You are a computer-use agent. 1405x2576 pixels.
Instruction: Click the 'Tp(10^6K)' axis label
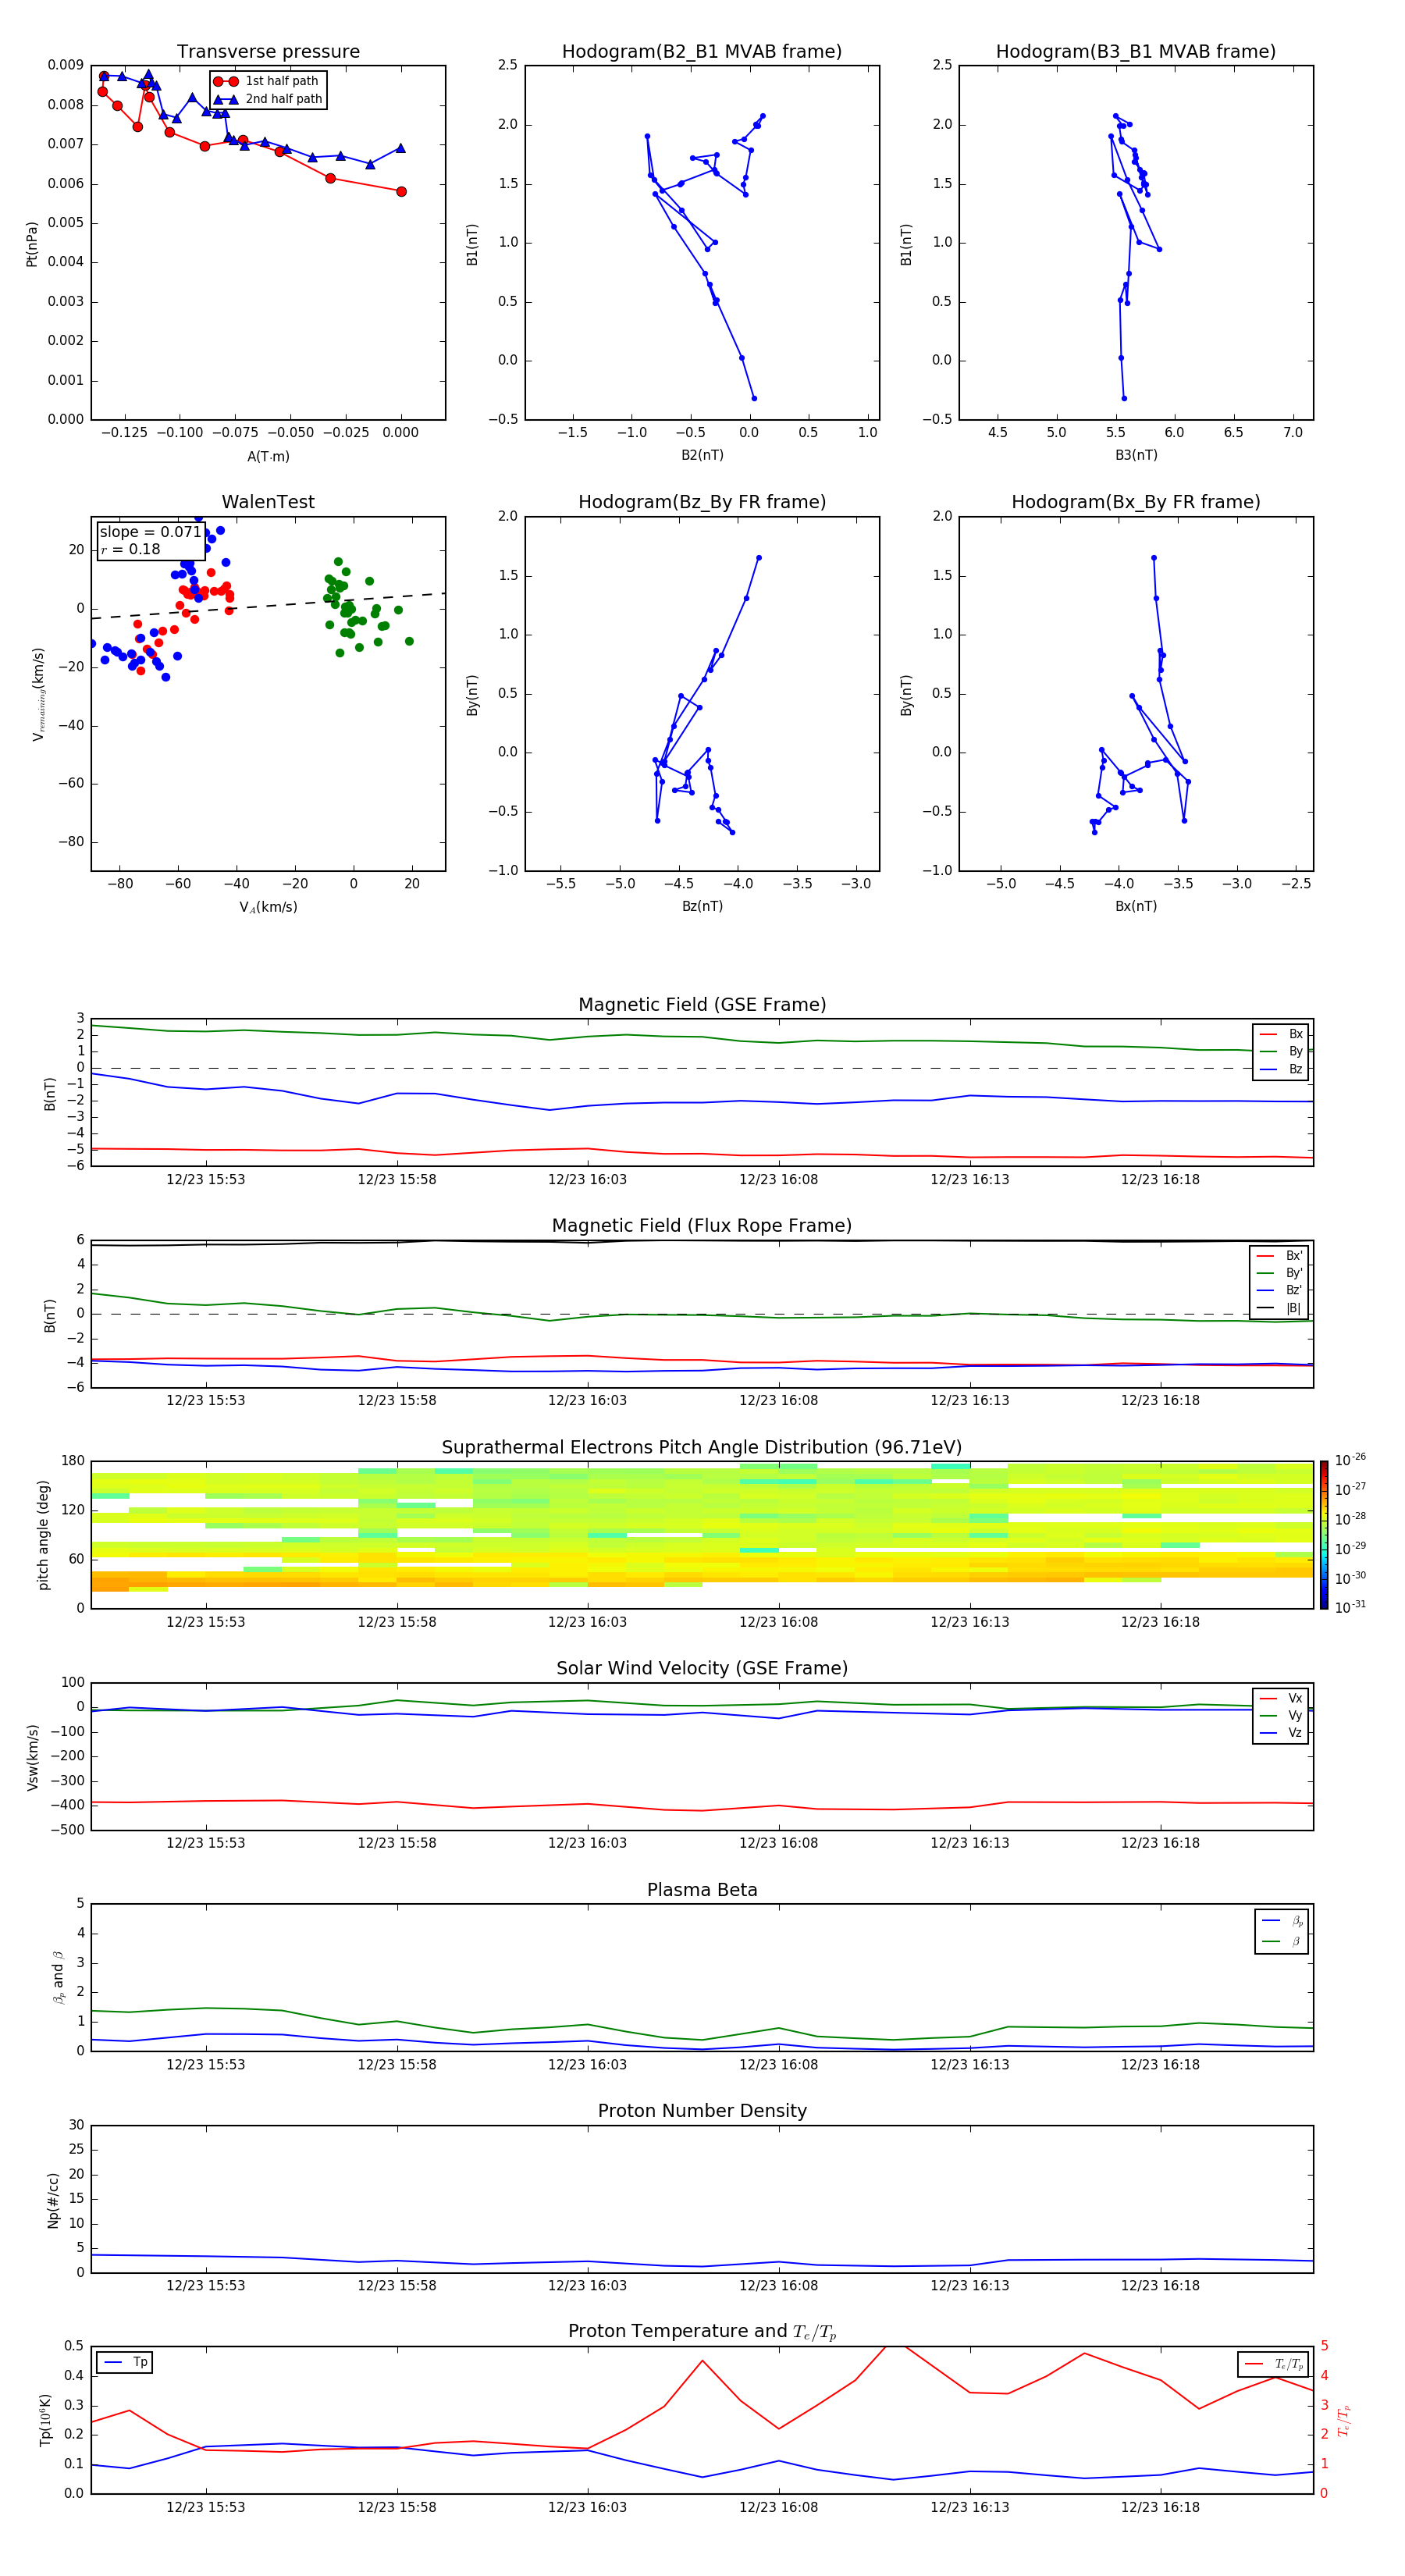pos(45,2420)
